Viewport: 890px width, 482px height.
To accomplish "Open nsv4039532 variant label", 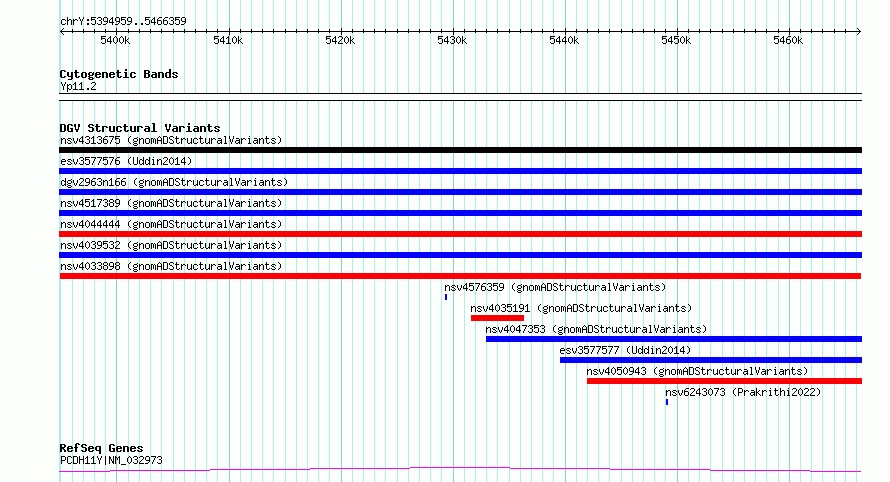I will coord(171,245).
